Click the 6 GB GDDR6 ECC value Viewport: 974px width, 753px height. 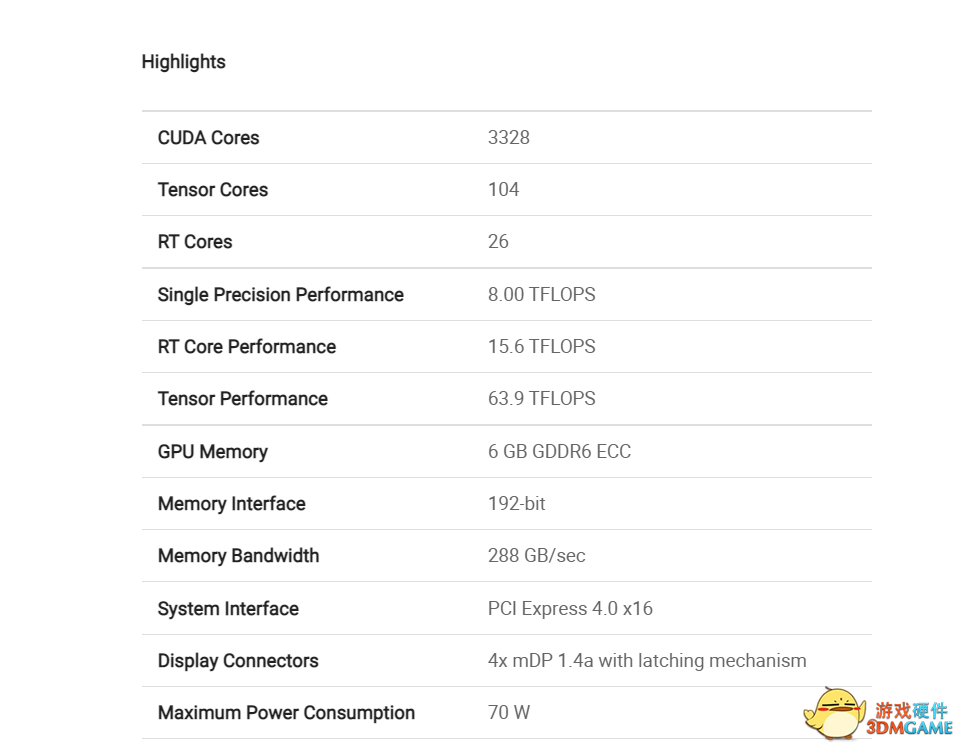pos(559,452)
